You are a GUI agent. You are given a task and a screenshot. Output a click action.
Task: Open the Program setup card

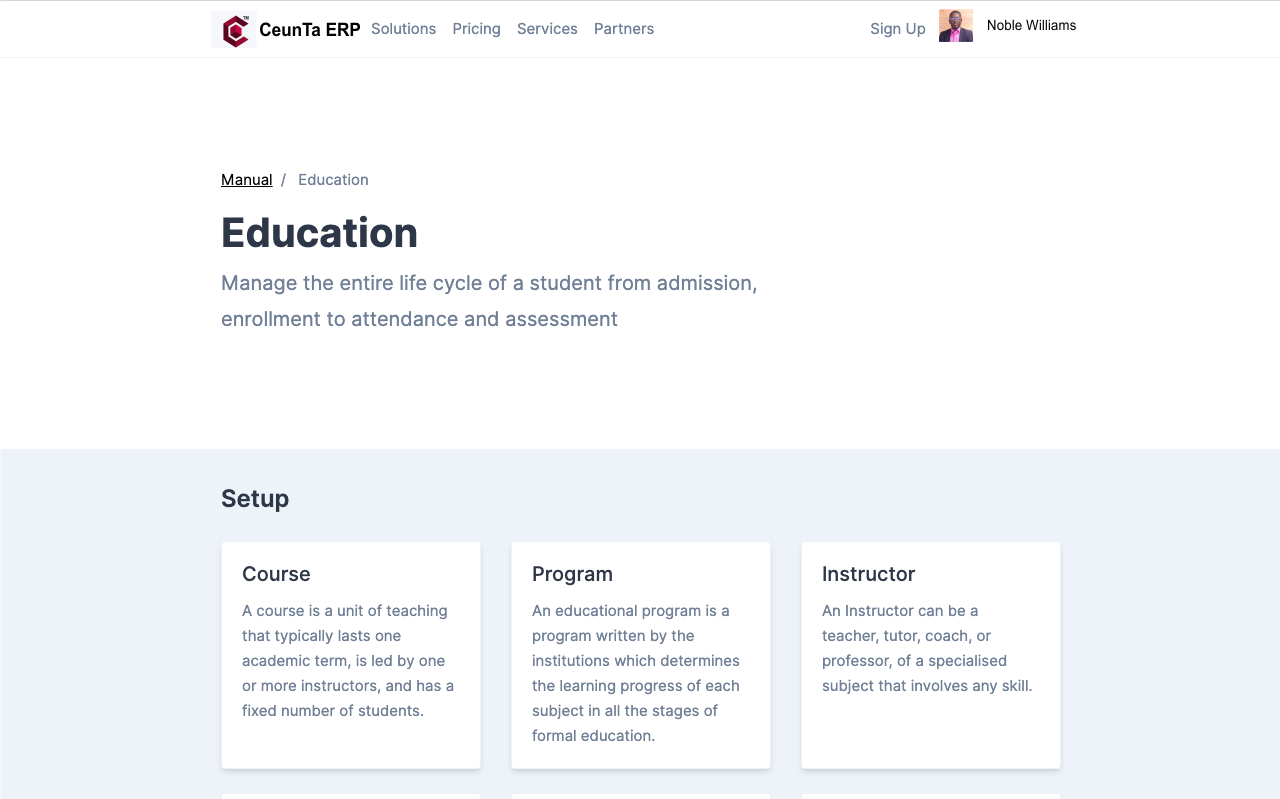coord(640,655)
